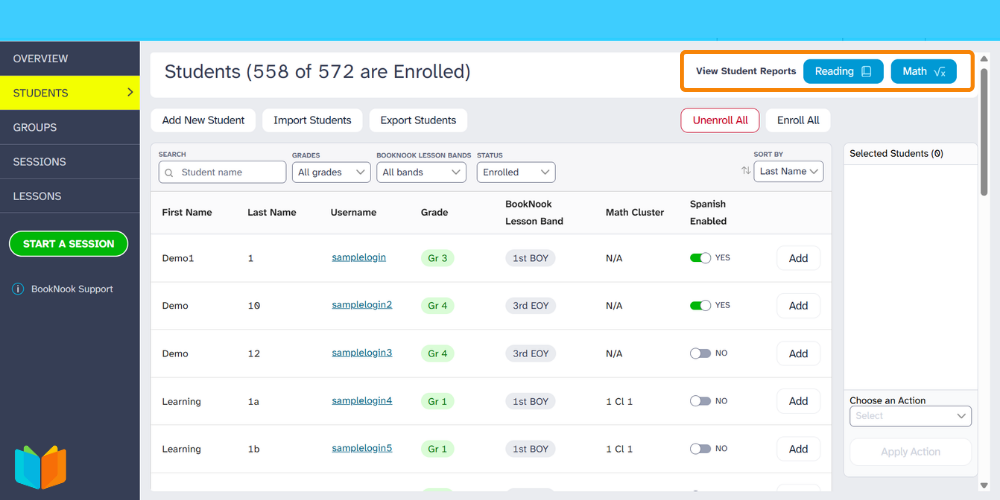Disable Spanish for student Demo1
Image resolution: width=1000 pixels, height=500 pixels.
700,258
